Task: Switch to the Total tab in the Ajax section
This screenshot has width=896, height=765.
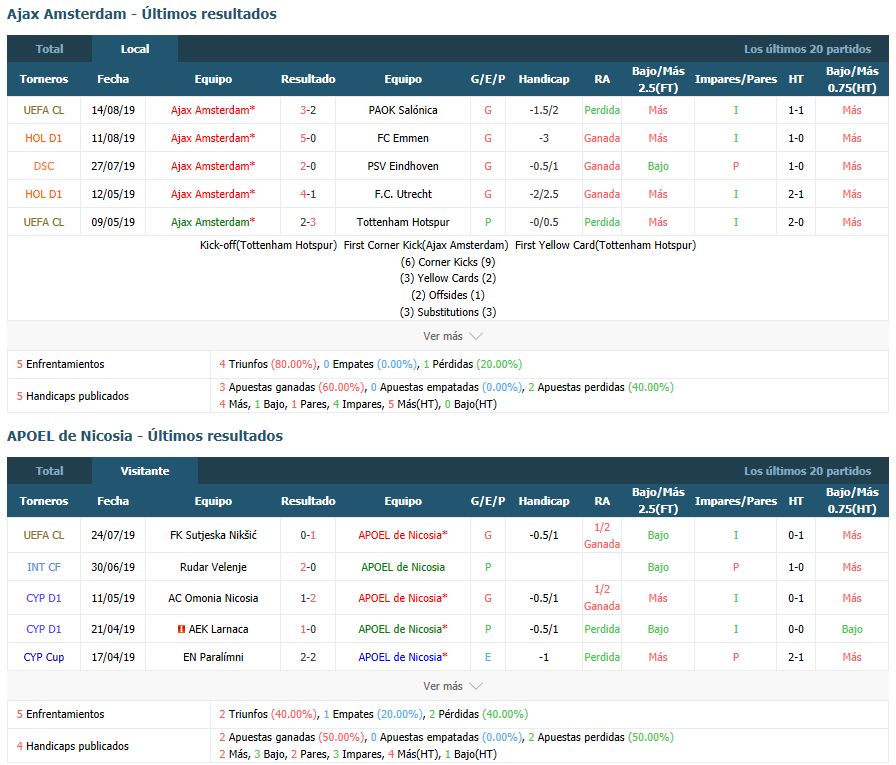Action: click(50, 49)
